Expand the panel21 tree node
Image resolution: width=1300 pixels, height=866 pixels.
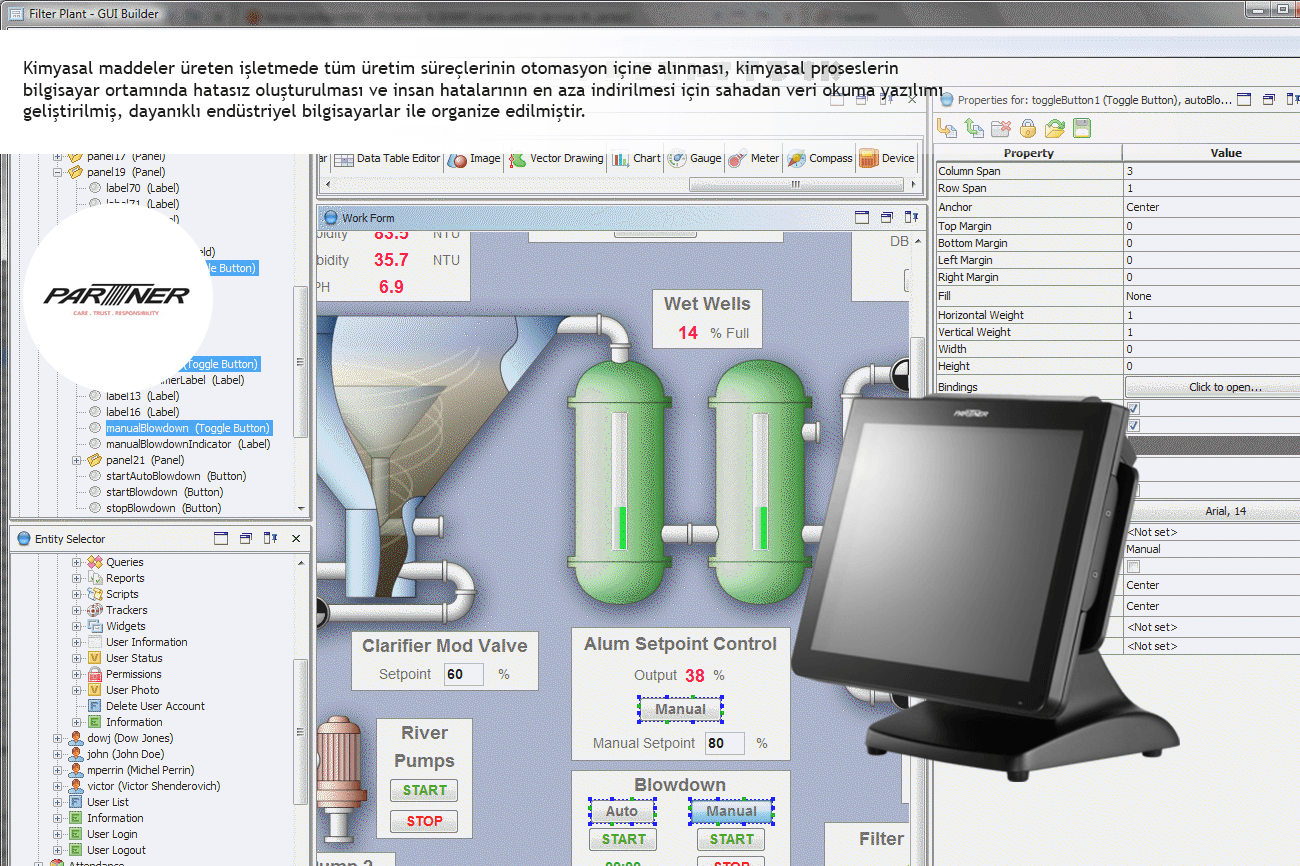[x=77, y=460]
